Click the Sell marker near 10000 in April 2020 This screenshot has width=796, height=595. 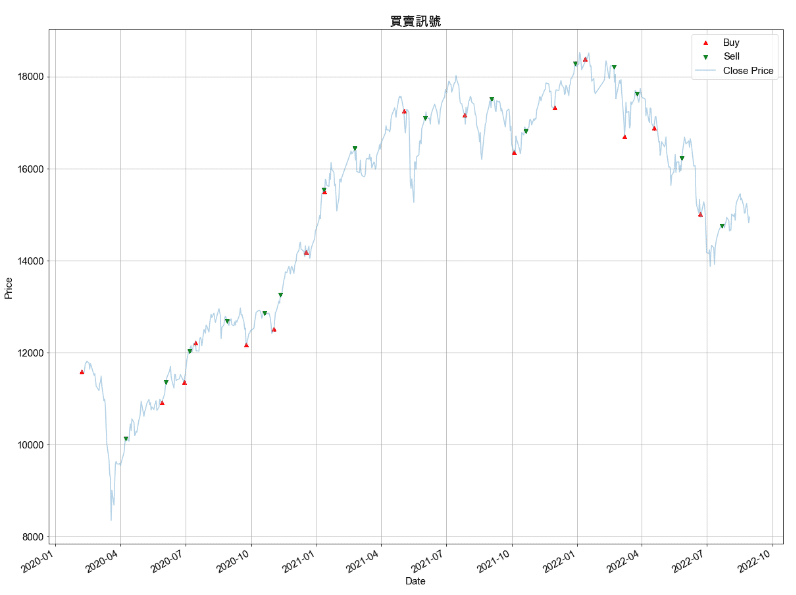pos(126,439)
